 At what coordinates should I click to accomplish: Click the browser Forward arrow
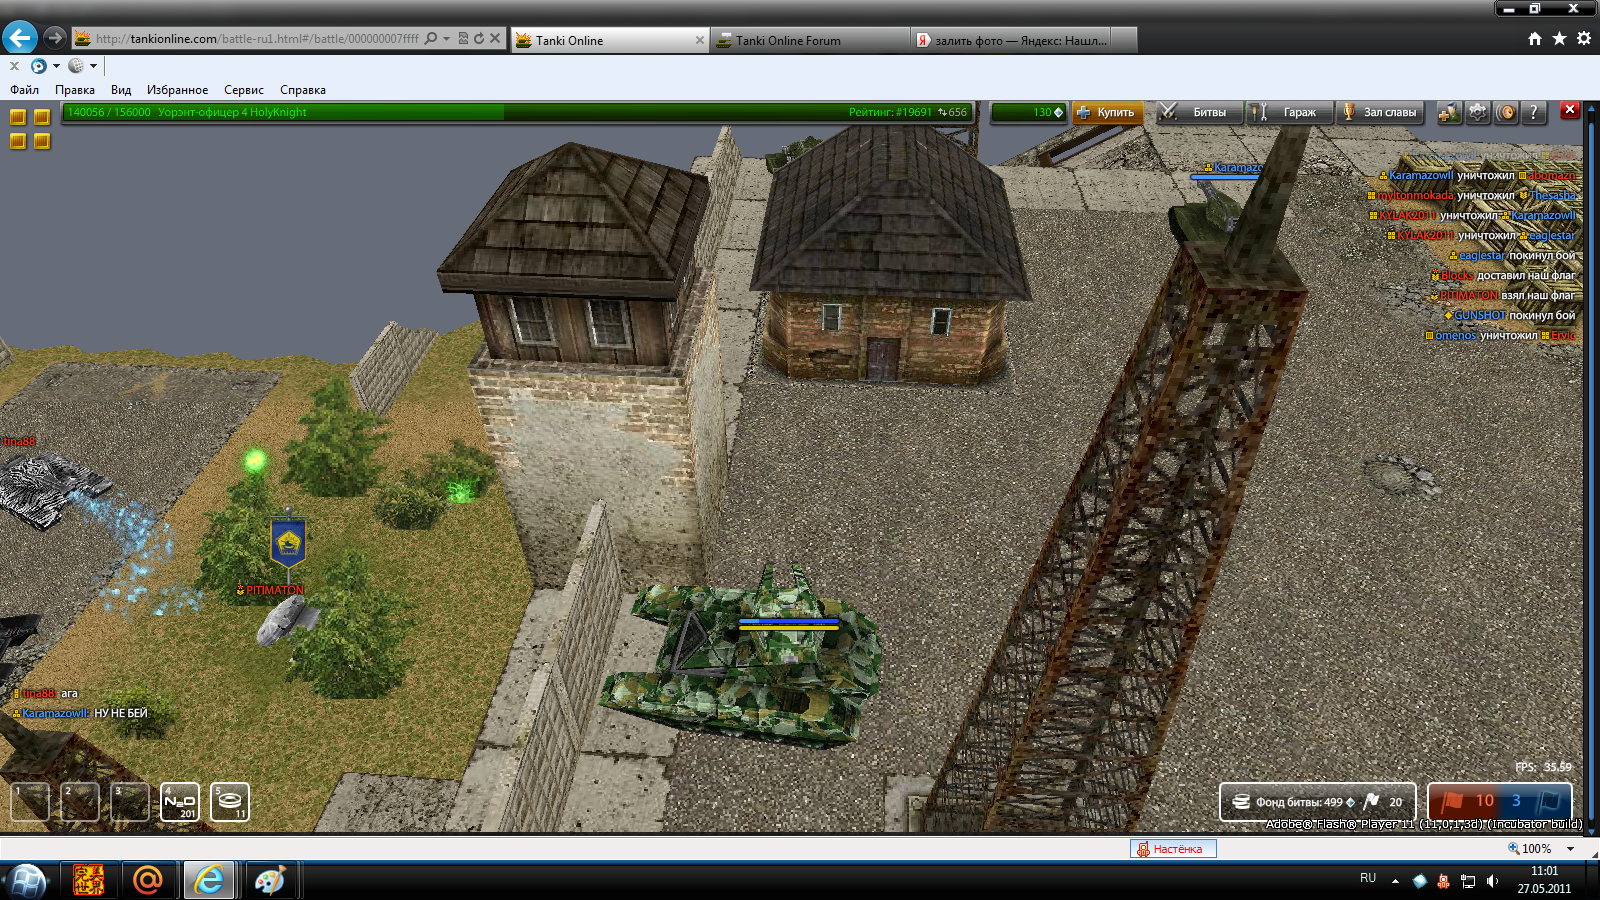tap(55, 38)
